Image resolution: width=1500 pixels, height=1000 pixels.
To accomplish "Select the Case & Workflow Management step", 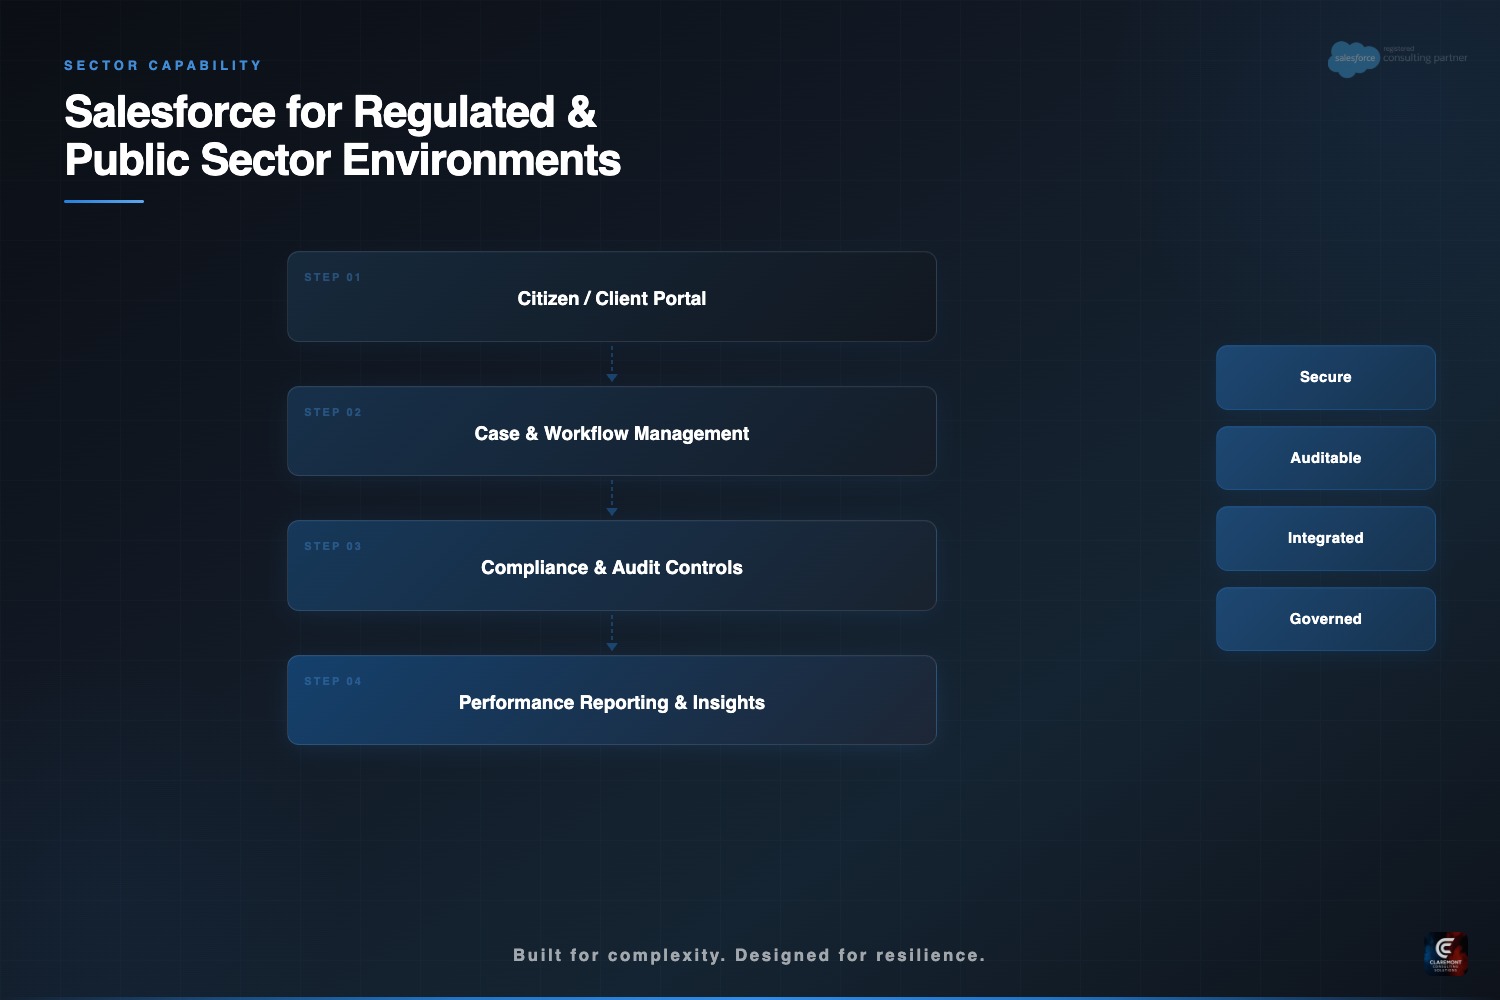I will click(611, 433).
